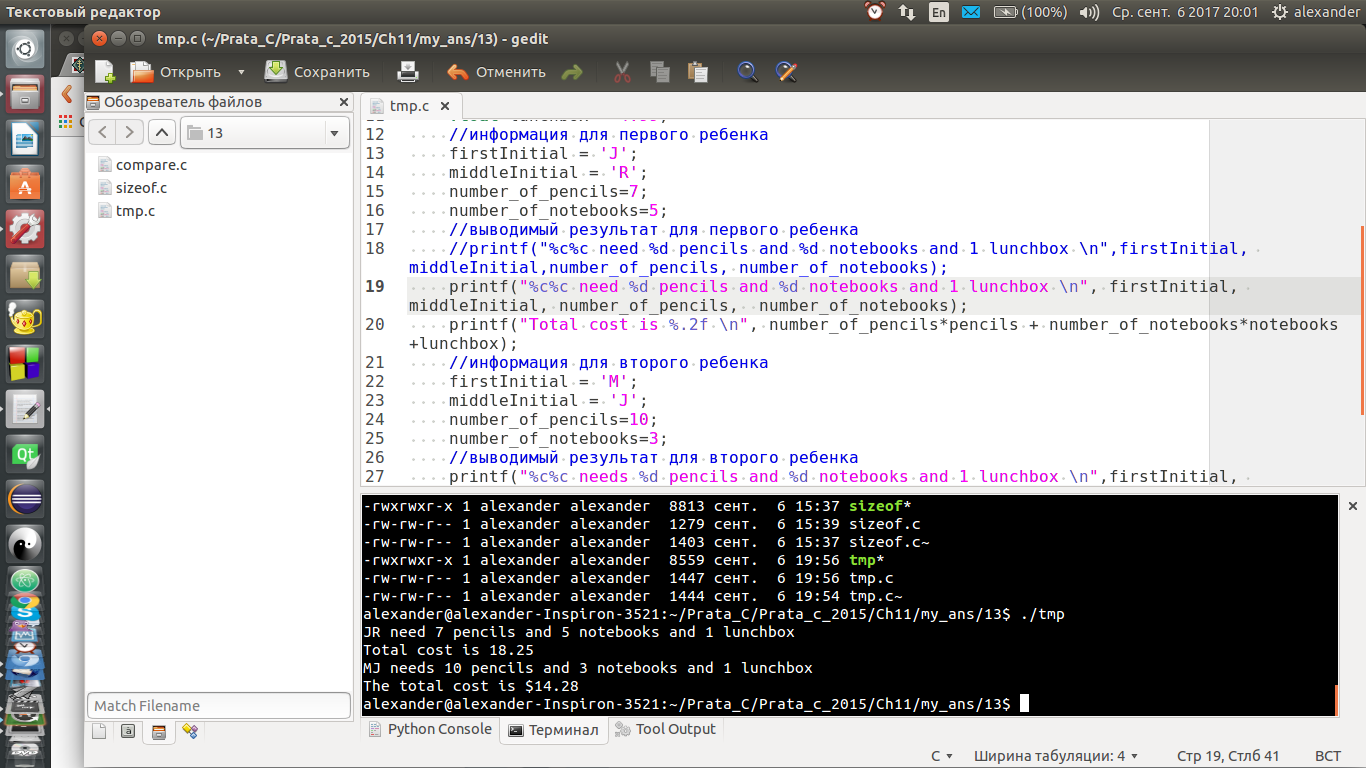Switch to the character map side panel tab
This screenshot has height=768, width=1366.
128,732
